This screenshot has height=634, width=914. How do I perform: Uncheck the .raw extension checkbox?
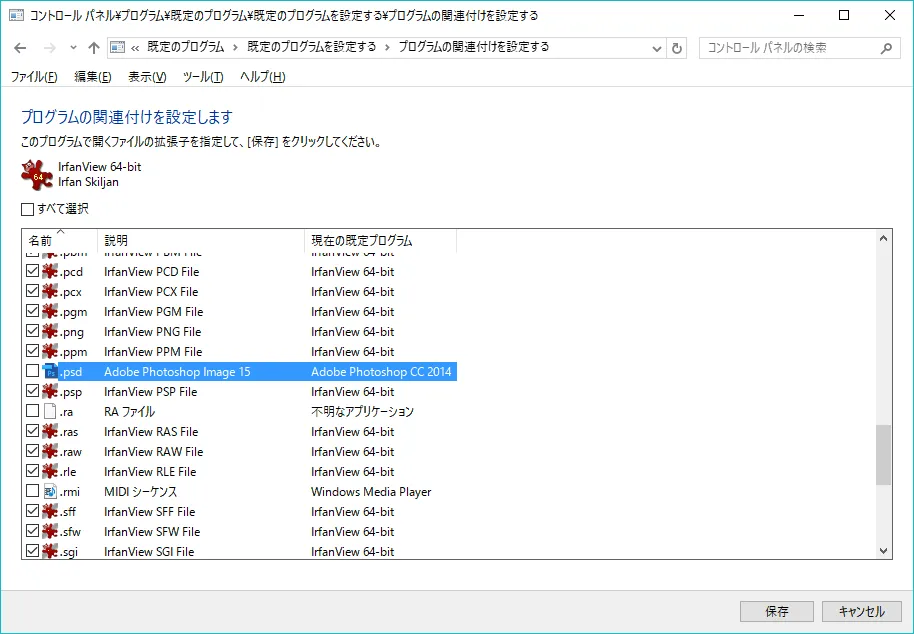(33, 452)
